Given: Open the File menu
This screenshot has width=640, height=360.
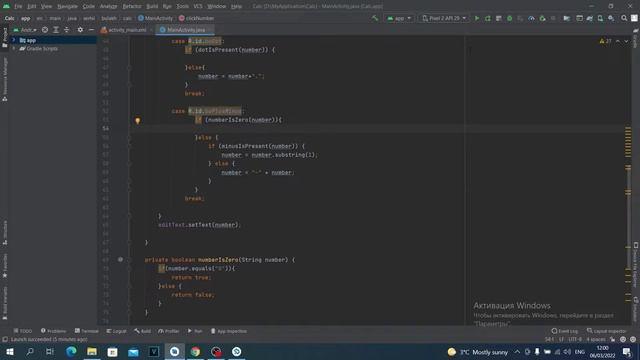Looking at the screenshot, I should [18, 6].
